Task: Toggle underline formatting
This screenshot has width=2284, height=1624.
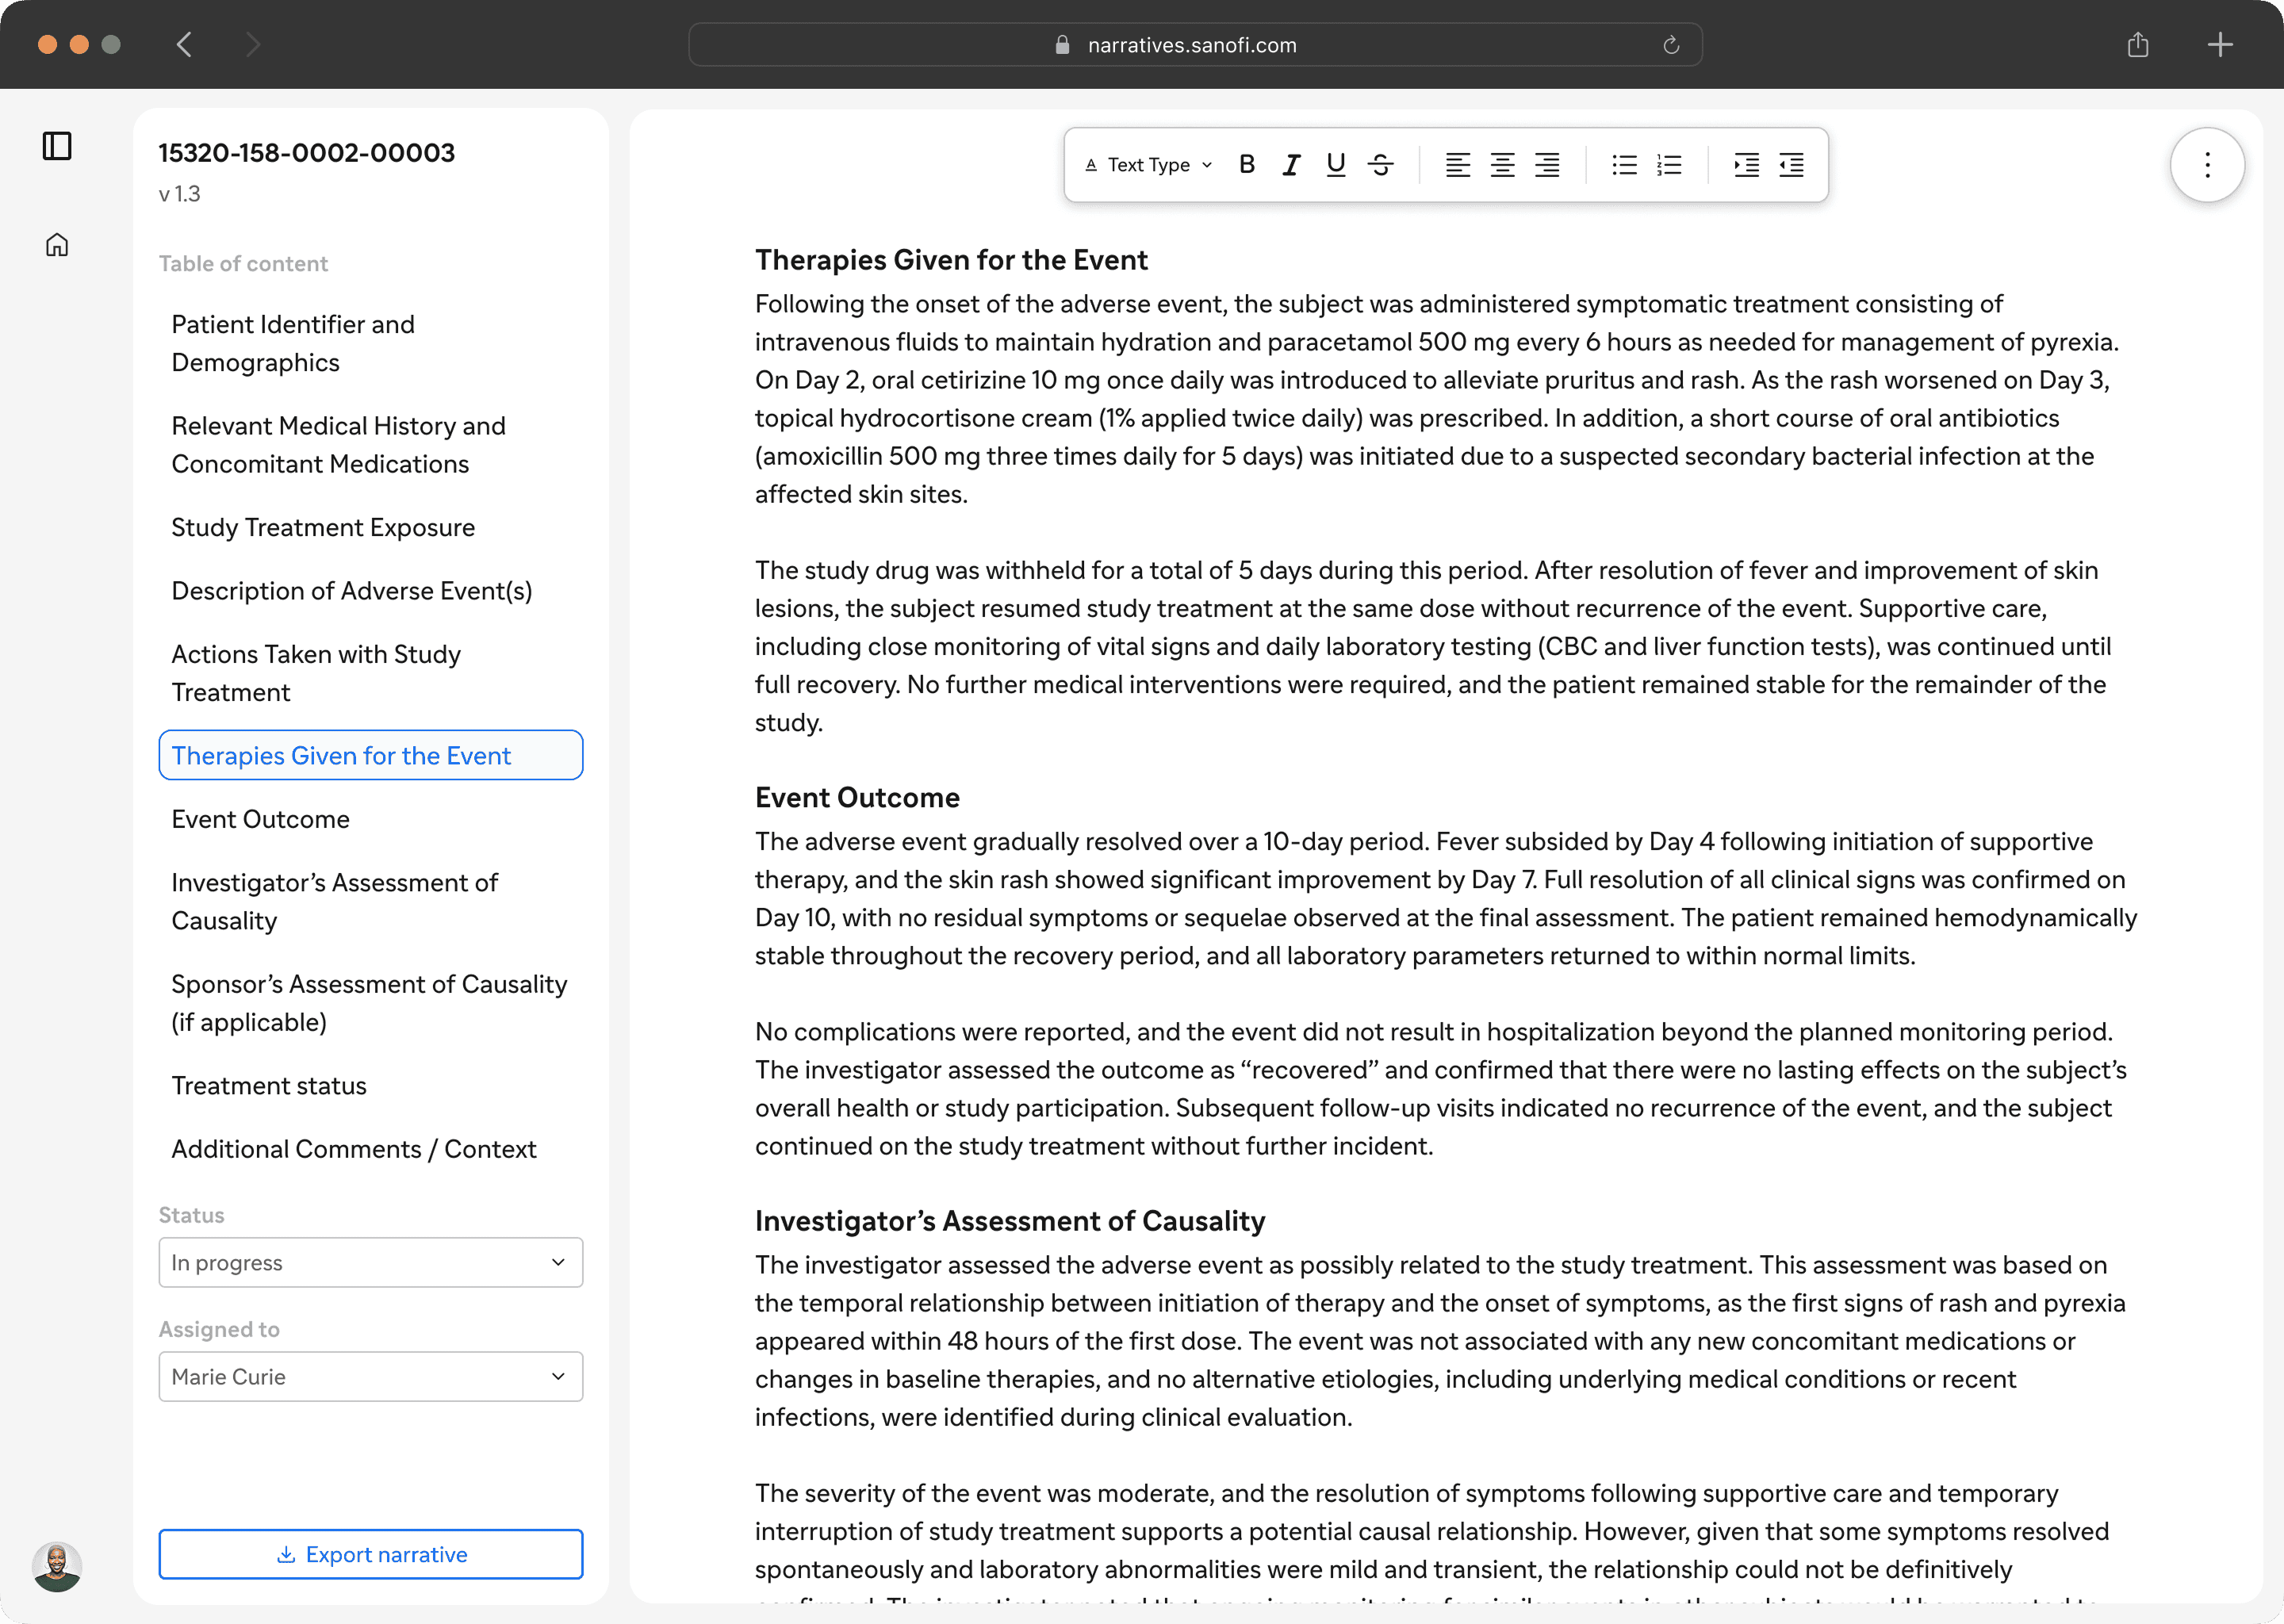Action: point(1335,165)
